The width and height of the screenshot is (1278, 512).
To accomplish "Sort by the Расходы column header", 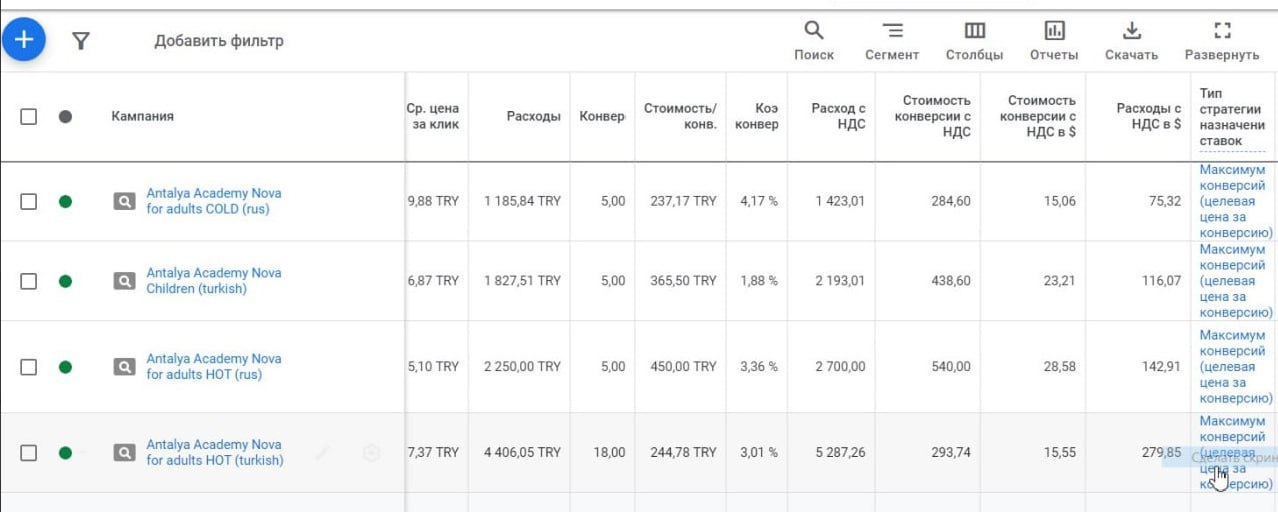I will tap(533, 116).
